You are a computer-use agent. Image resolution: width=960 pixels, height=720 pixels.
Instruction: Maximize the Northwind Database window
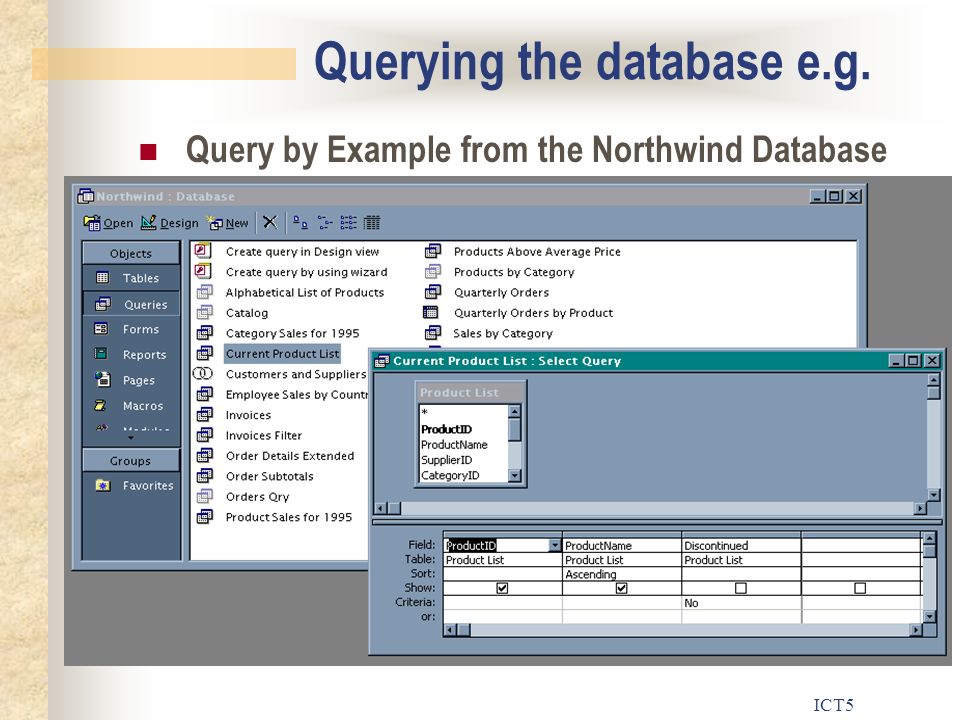click(x=834, y=196)
